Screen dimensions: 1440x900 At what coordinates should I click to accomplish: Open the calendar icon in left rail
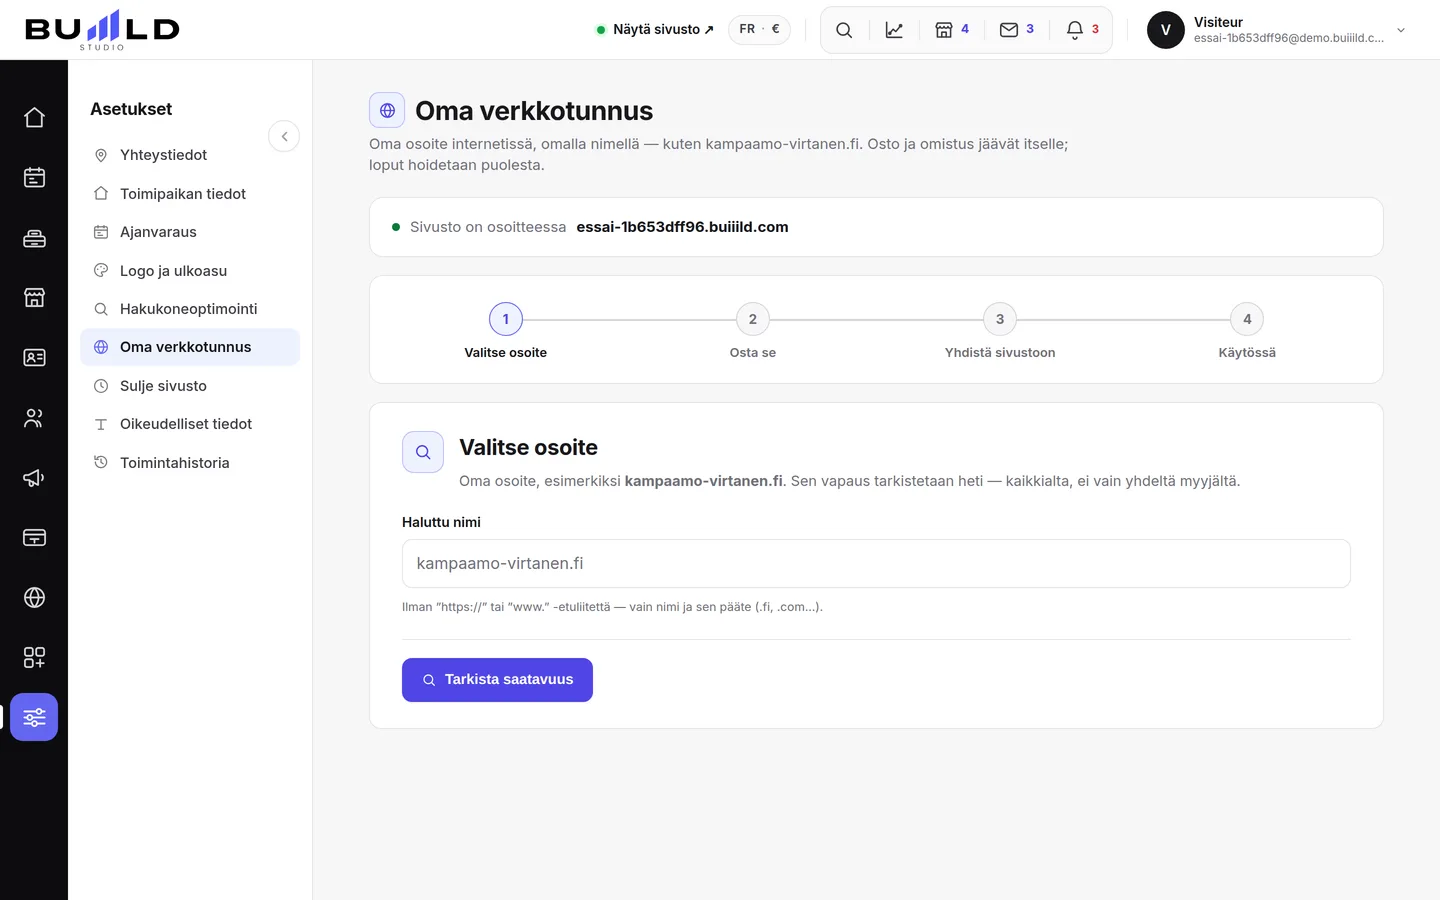pos(34,178)
